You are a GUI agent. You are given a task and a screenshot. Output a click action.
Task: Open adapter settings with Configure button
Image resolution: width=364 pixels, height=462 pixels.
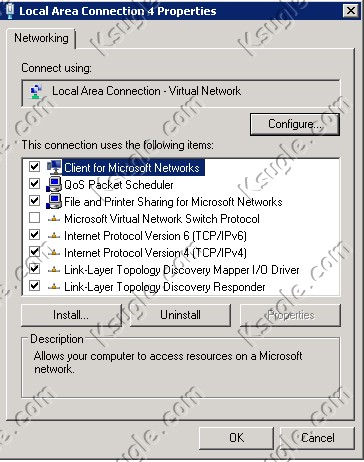295,124
